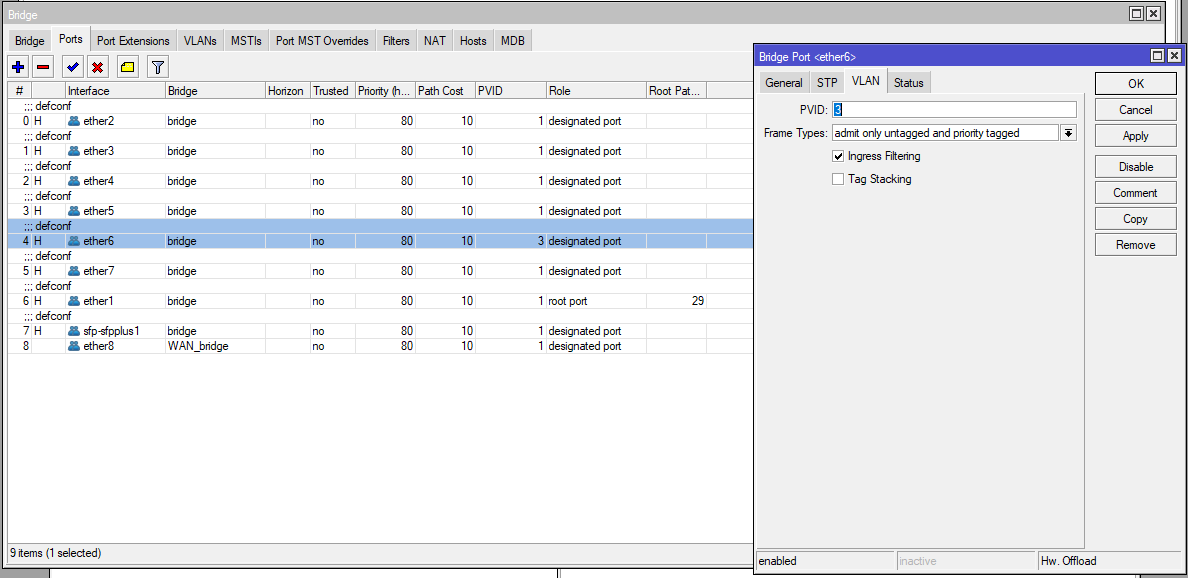Sort by the Path Cost column header

(446, 91)
